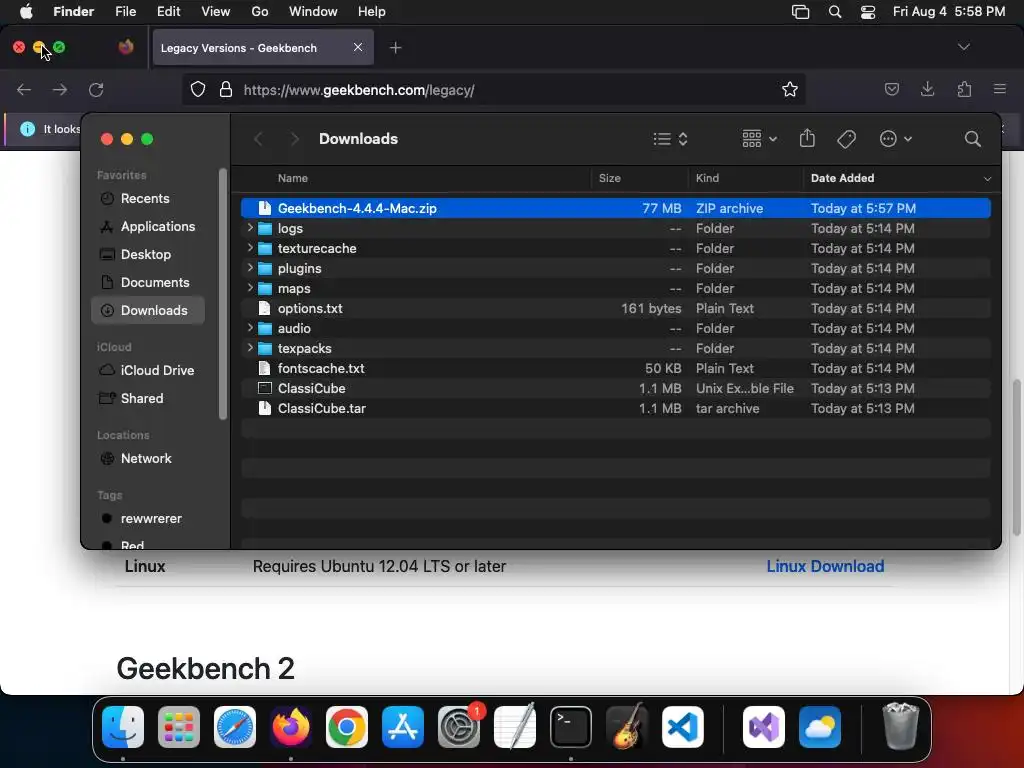Viewport: 1024px width, 768px height.
Task: Open System Settings in the Dock
Action: [x=458, y=726]
